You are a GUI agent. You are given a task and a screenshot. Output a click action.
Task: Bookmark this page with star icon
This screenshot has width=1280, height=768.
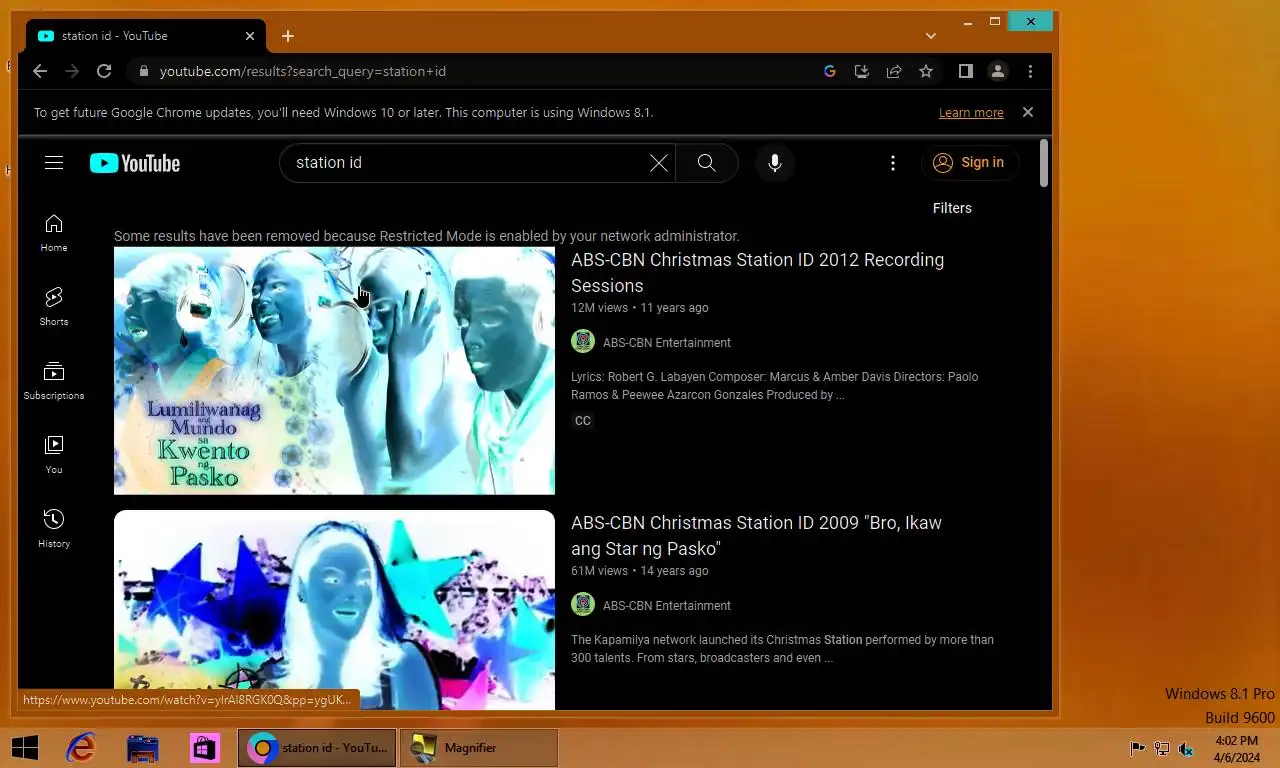pos(926,71)
